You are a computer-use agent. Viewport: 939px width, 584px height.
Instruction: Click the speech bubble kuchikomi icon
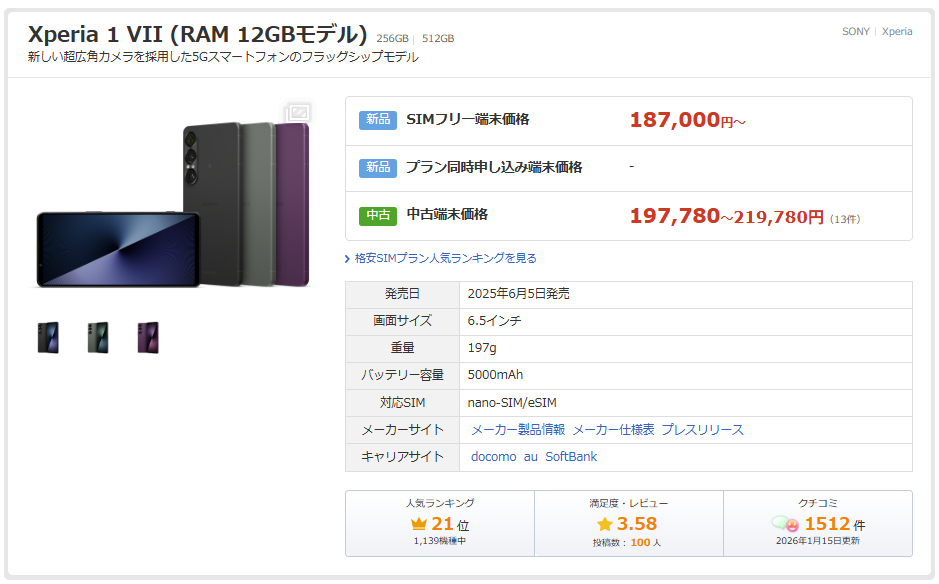785,524
